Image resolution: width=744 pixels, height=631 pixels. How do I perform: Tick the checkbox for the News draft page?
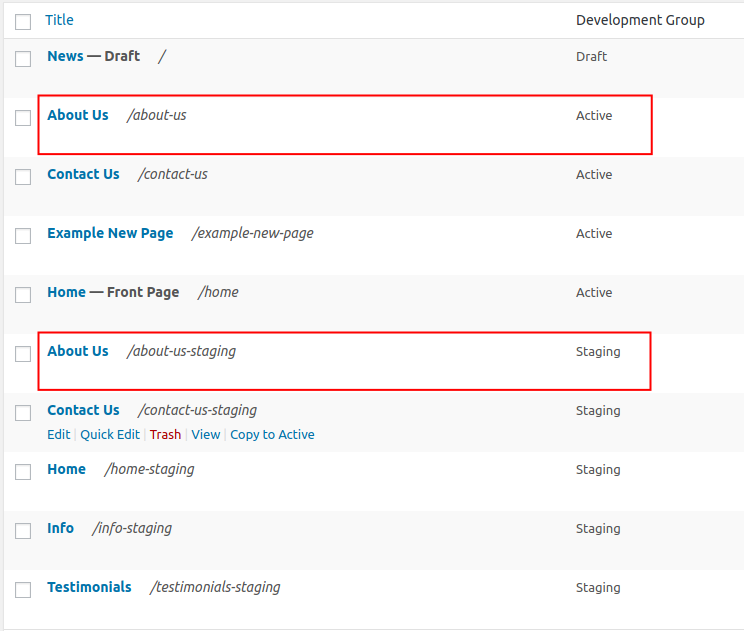coord(23,59)
